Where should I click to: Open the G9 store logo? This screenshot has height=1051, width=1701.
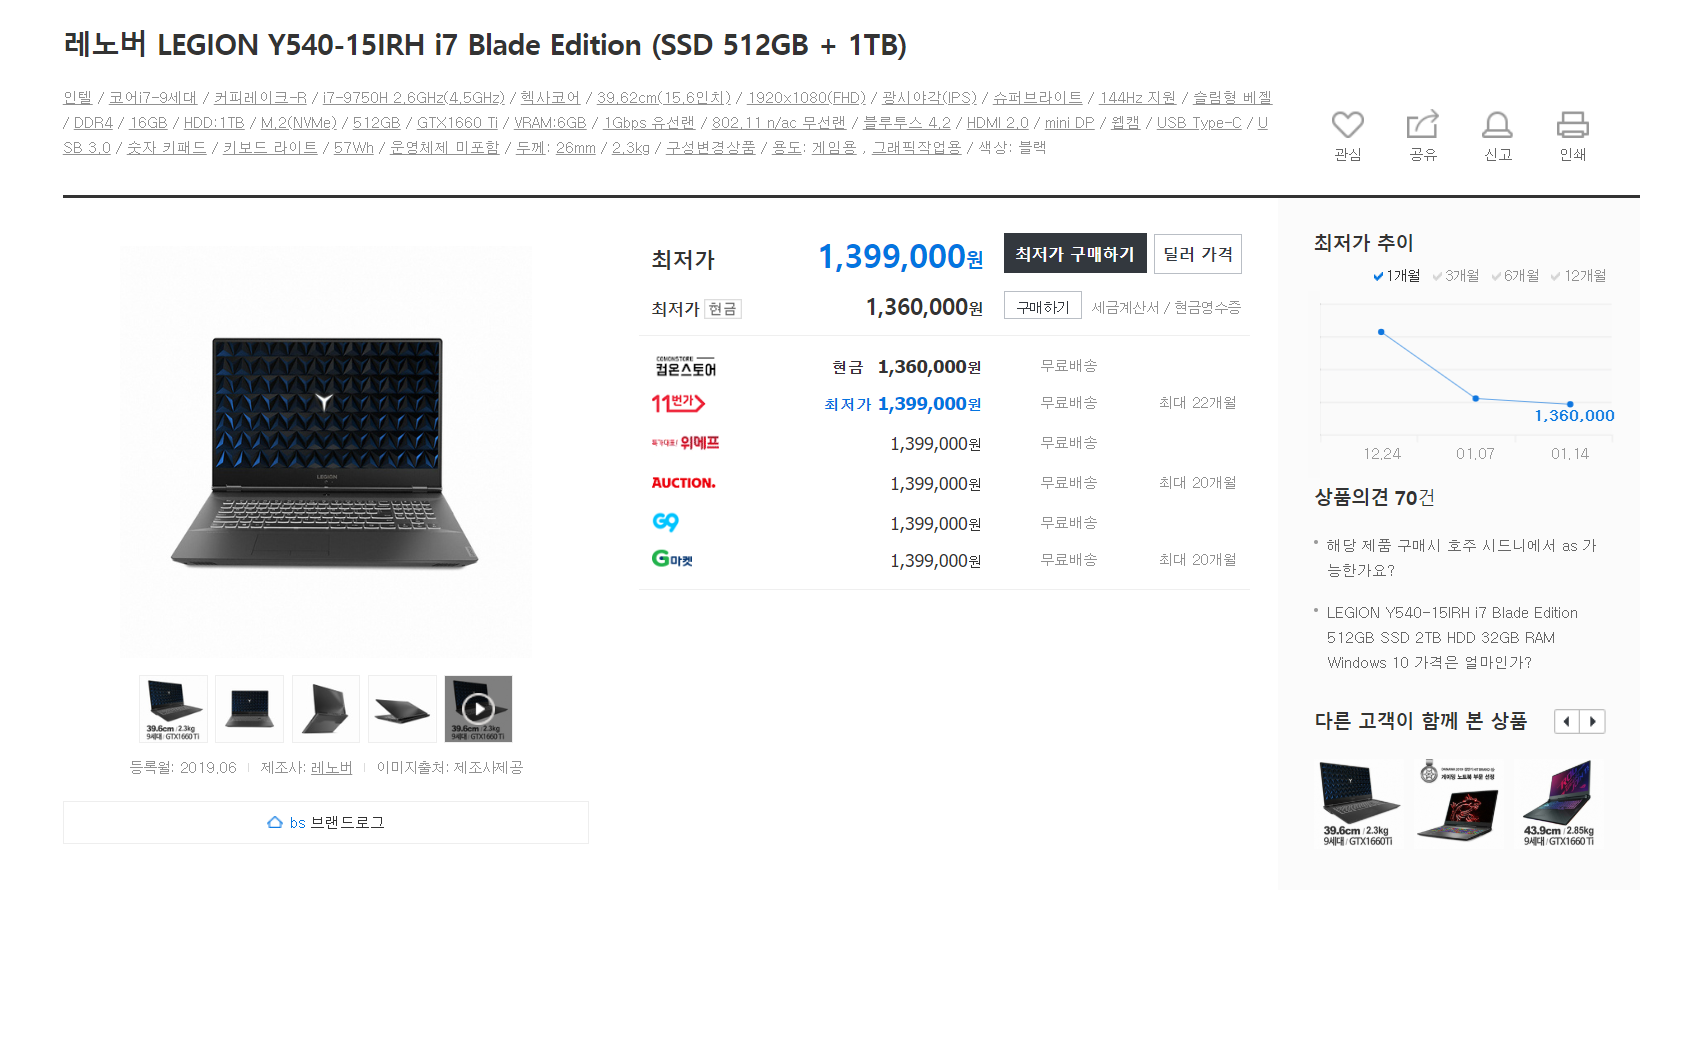665,522
